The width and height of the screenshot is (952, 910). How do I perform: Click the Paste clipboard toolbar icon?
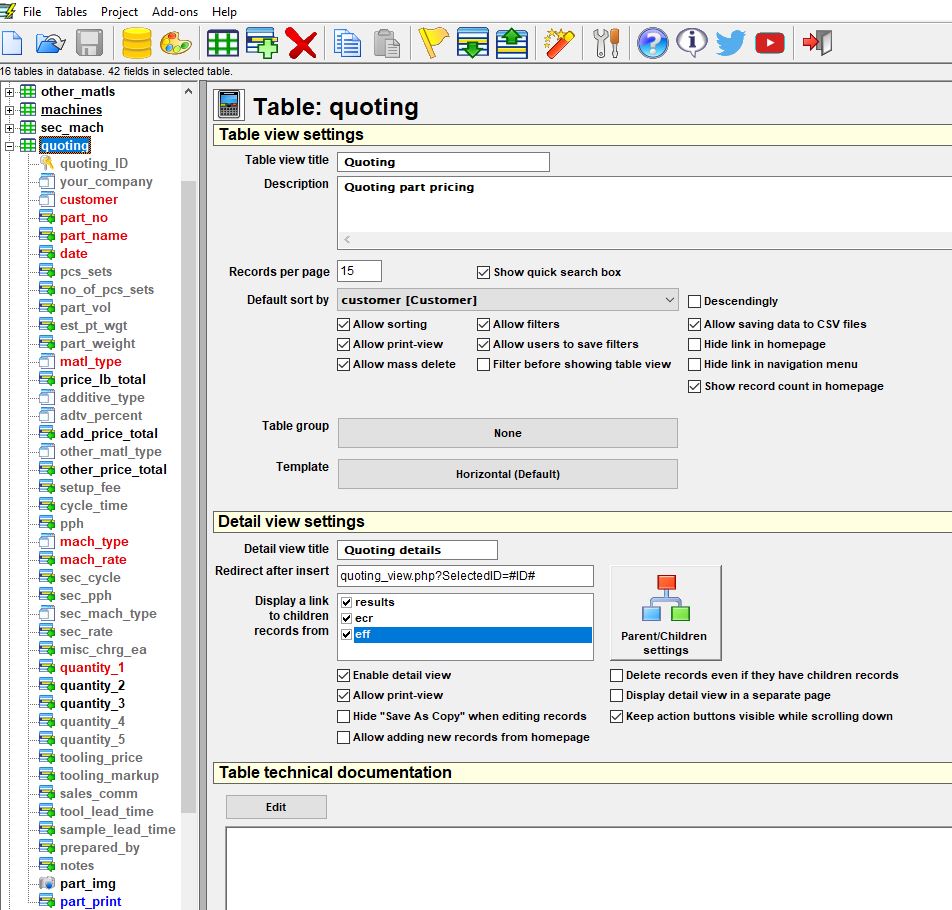point(386,43)
